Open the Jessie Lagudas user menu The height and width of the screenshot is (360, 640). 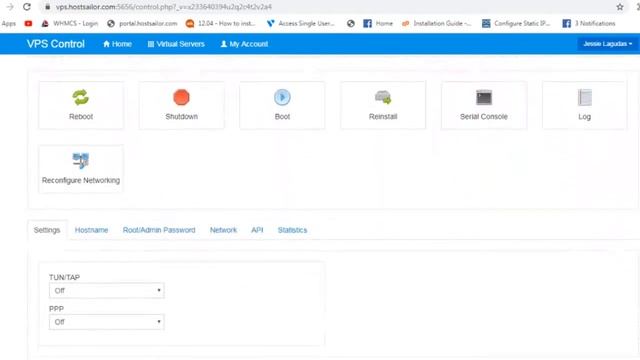point(607,44)
